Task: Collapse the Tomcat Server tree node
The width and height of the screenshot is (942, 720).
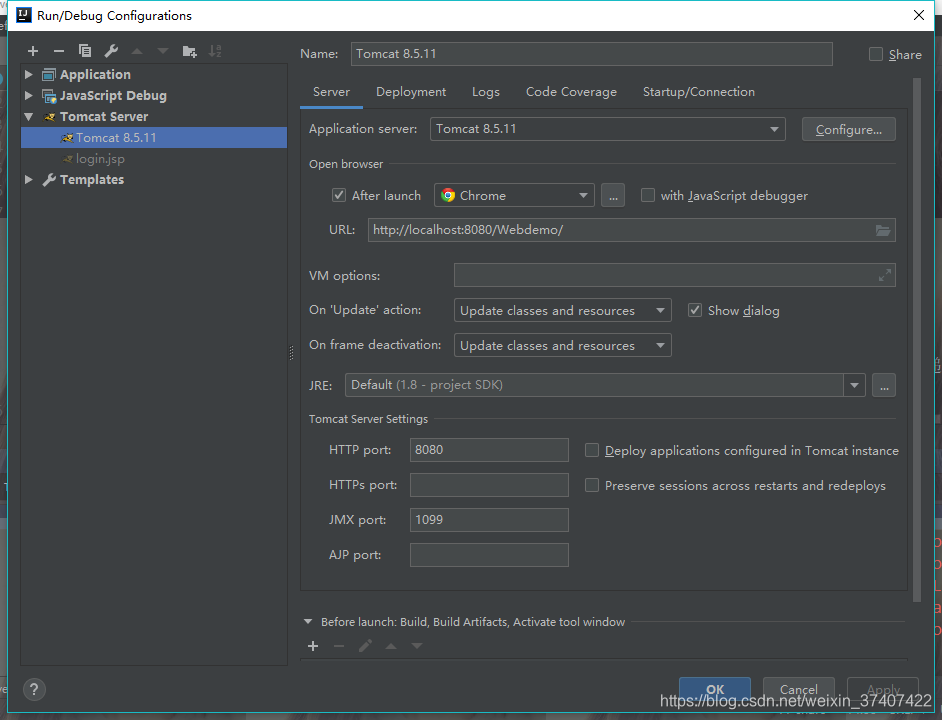Action: click(28, 117)
